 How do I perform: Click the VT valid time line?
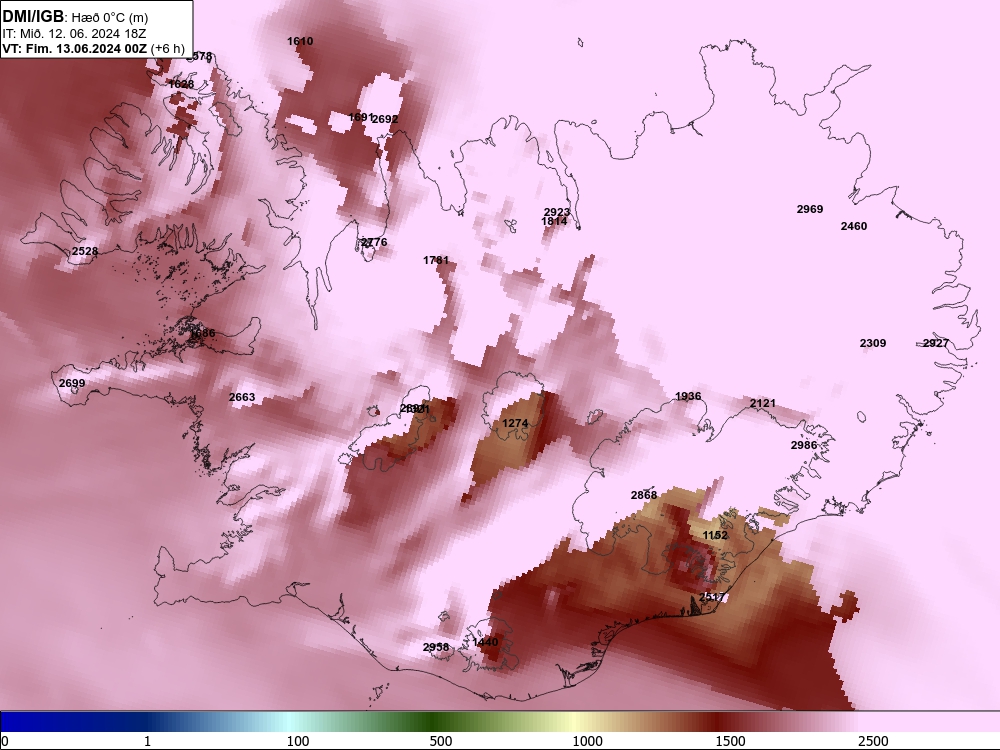tap(93, 48)
